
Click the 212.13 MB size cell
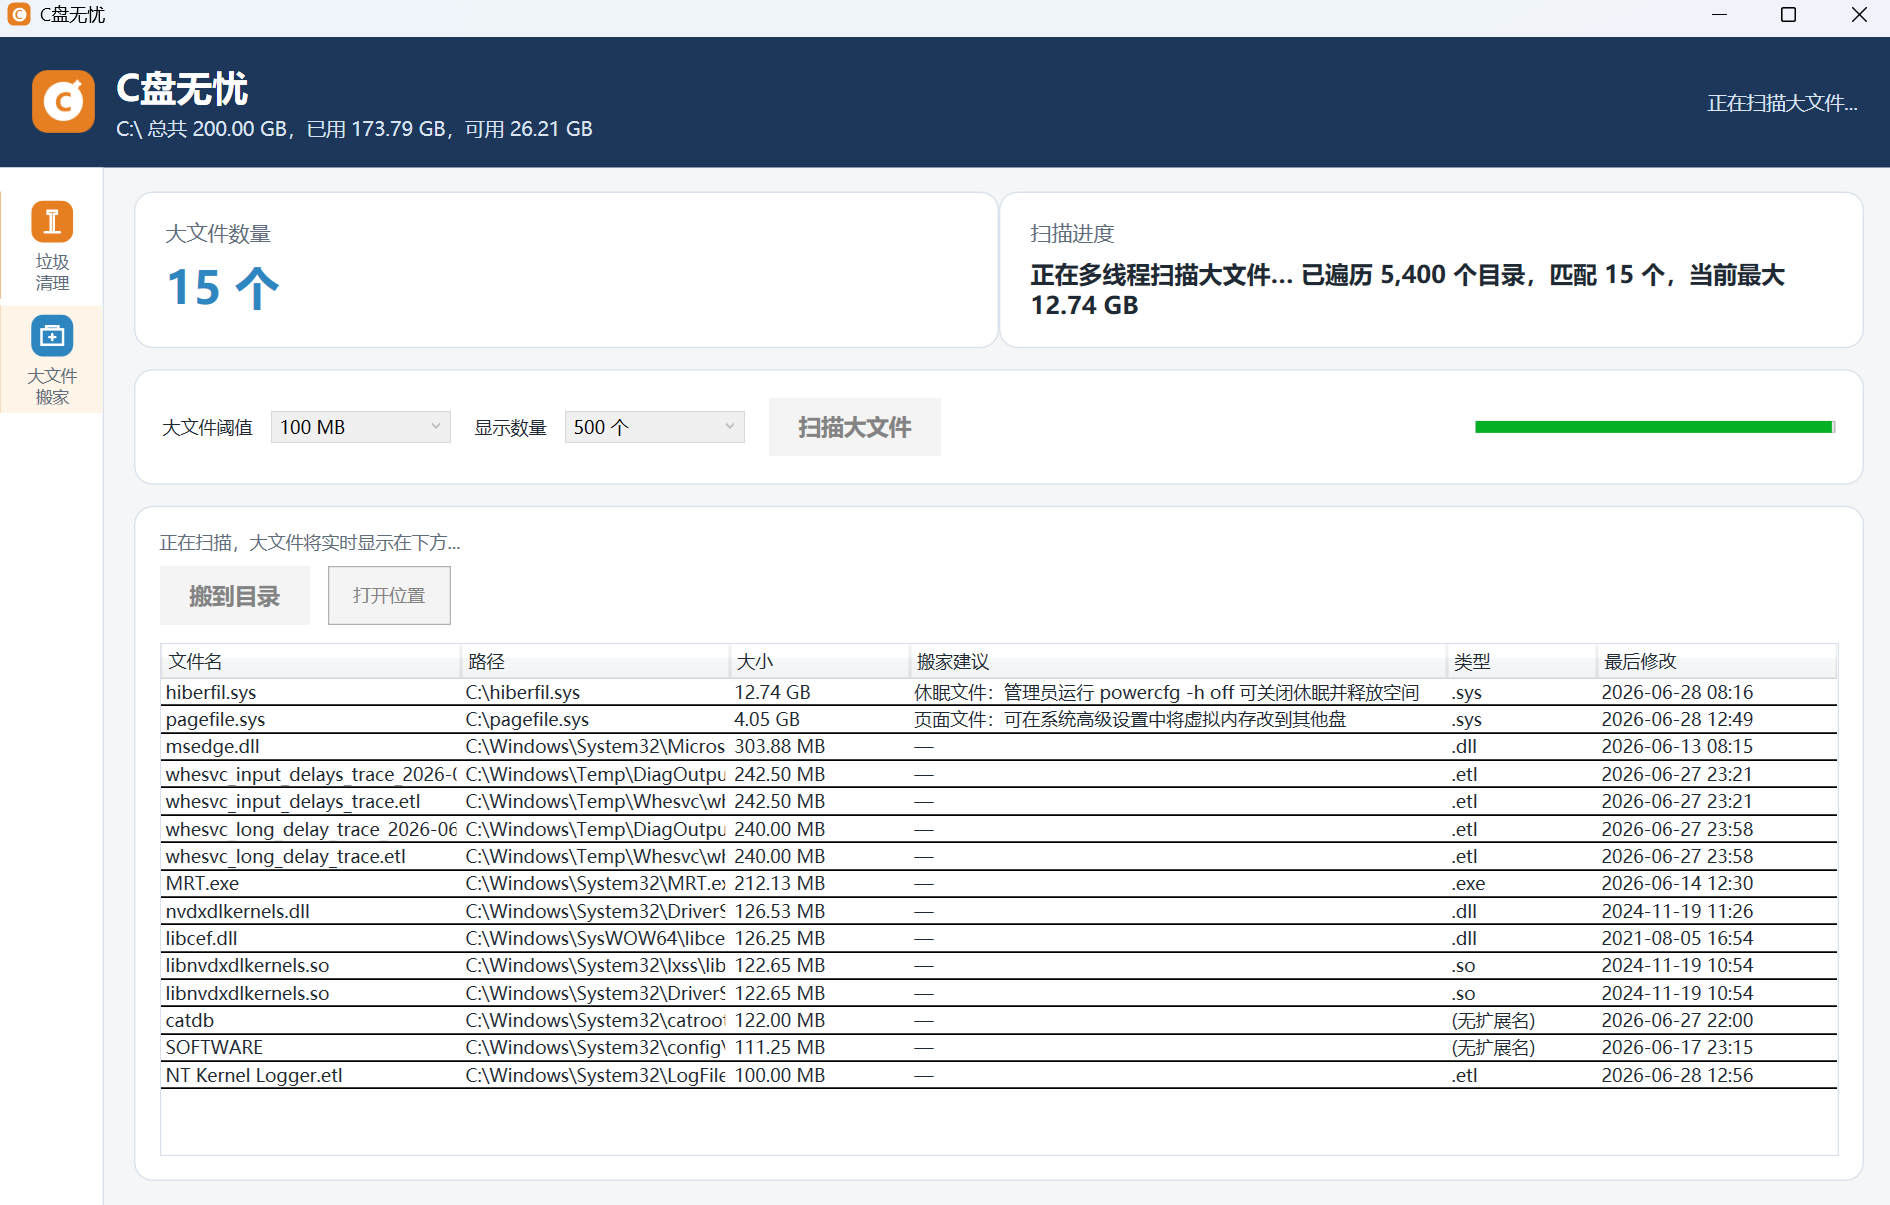pos(780,883)
